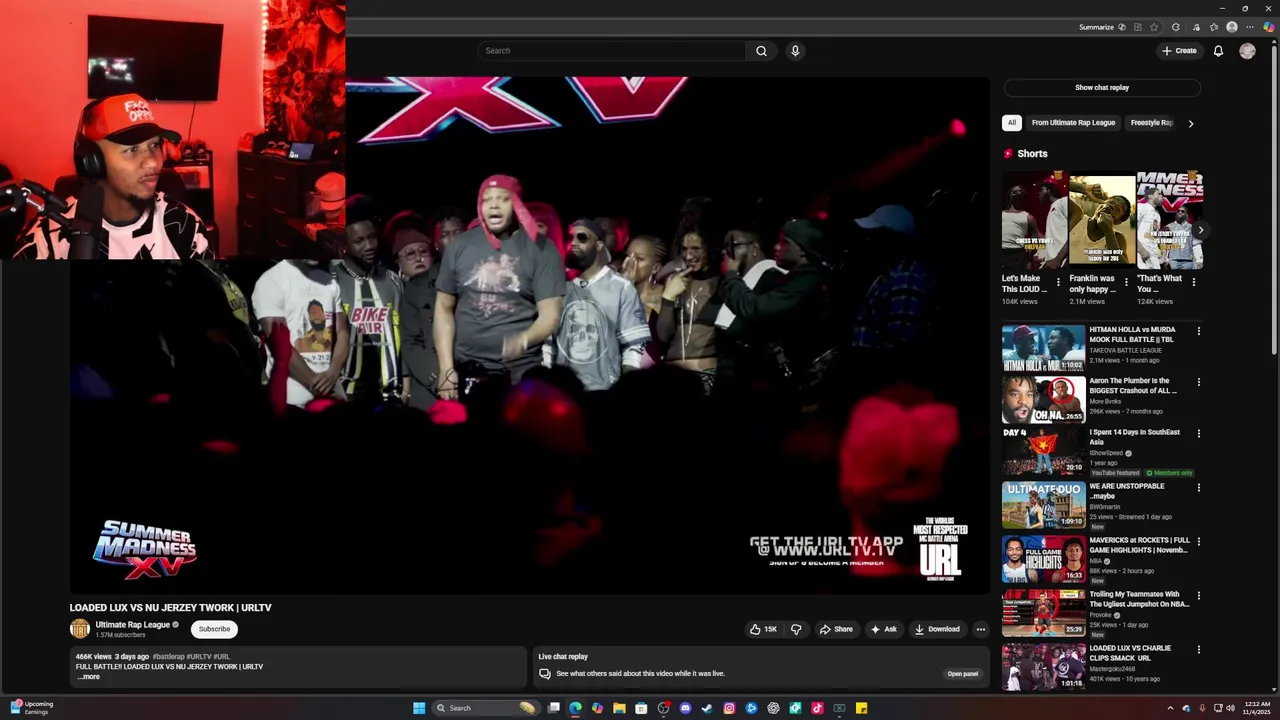Open more actions ellipsis under the video
The height and width of the screenshot is (720, 1280).
click(981, 629)
